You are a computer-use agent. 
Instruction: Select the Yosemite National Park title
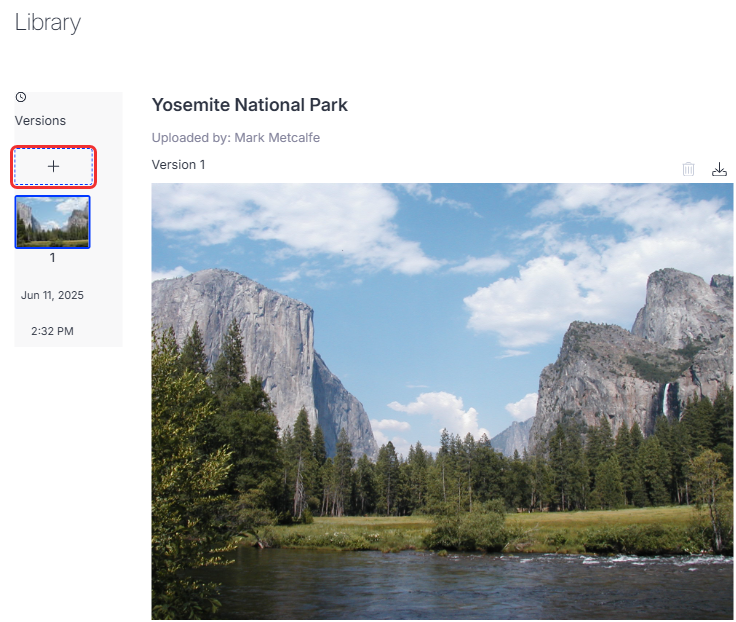tap(250, 105)
